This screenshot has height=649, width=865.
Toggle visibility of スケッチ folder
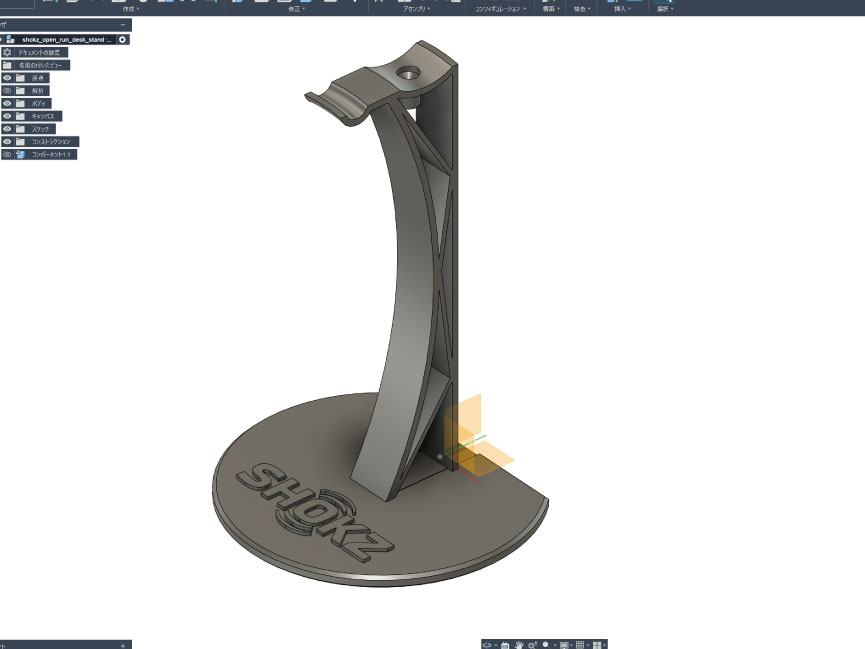(7, 129)
